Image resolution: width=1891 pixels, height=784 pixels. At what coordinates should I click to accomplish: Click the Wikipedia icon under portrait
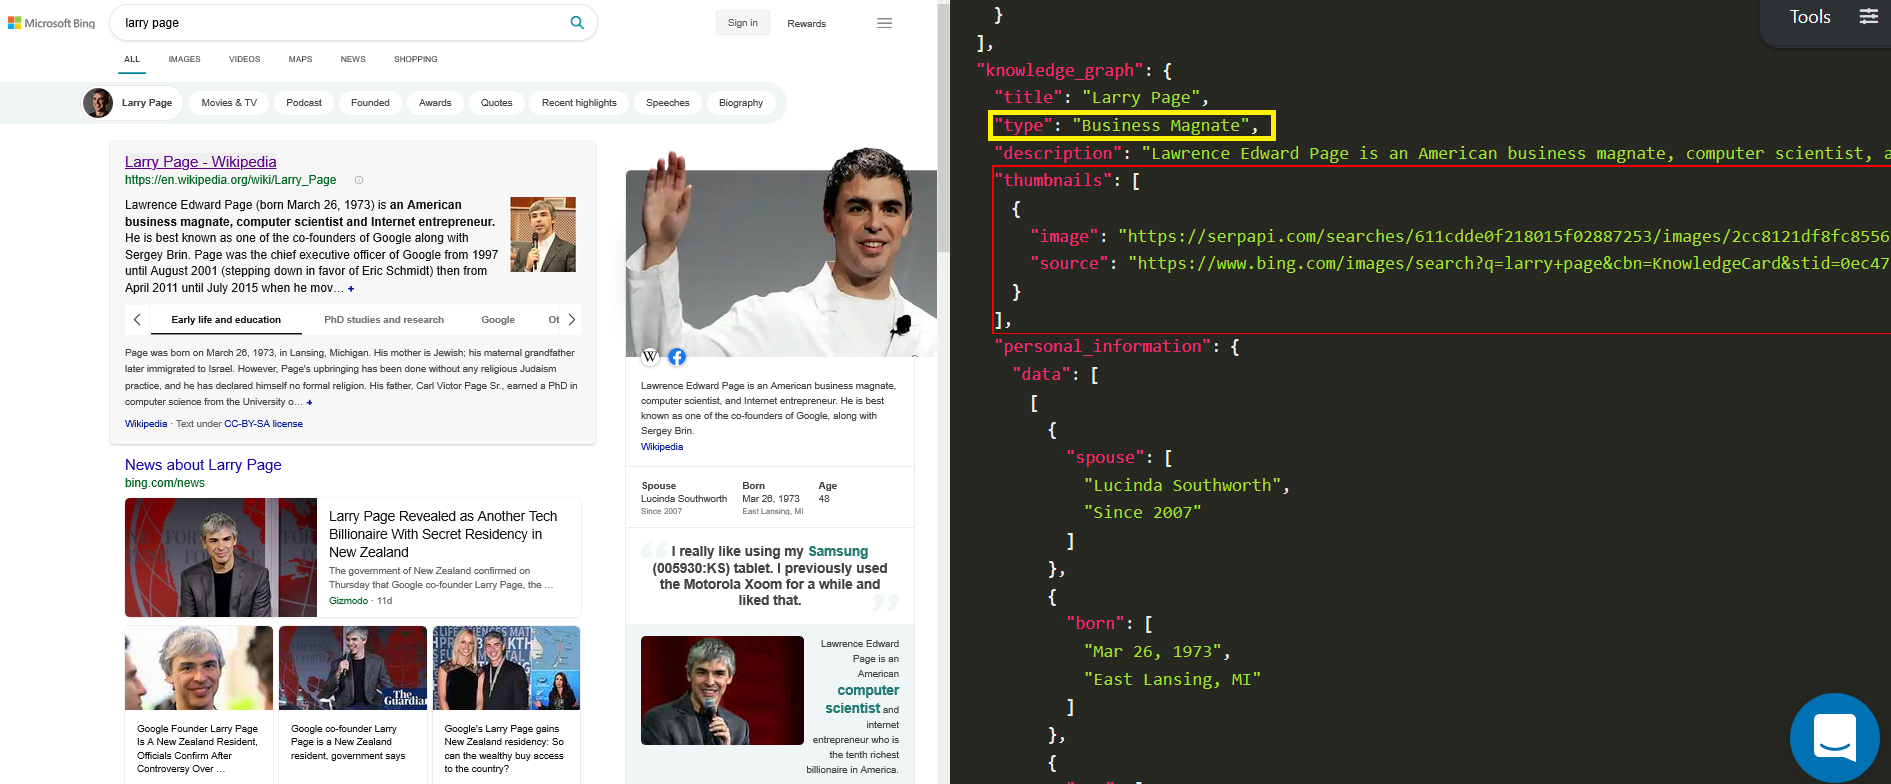click(650, 356)
